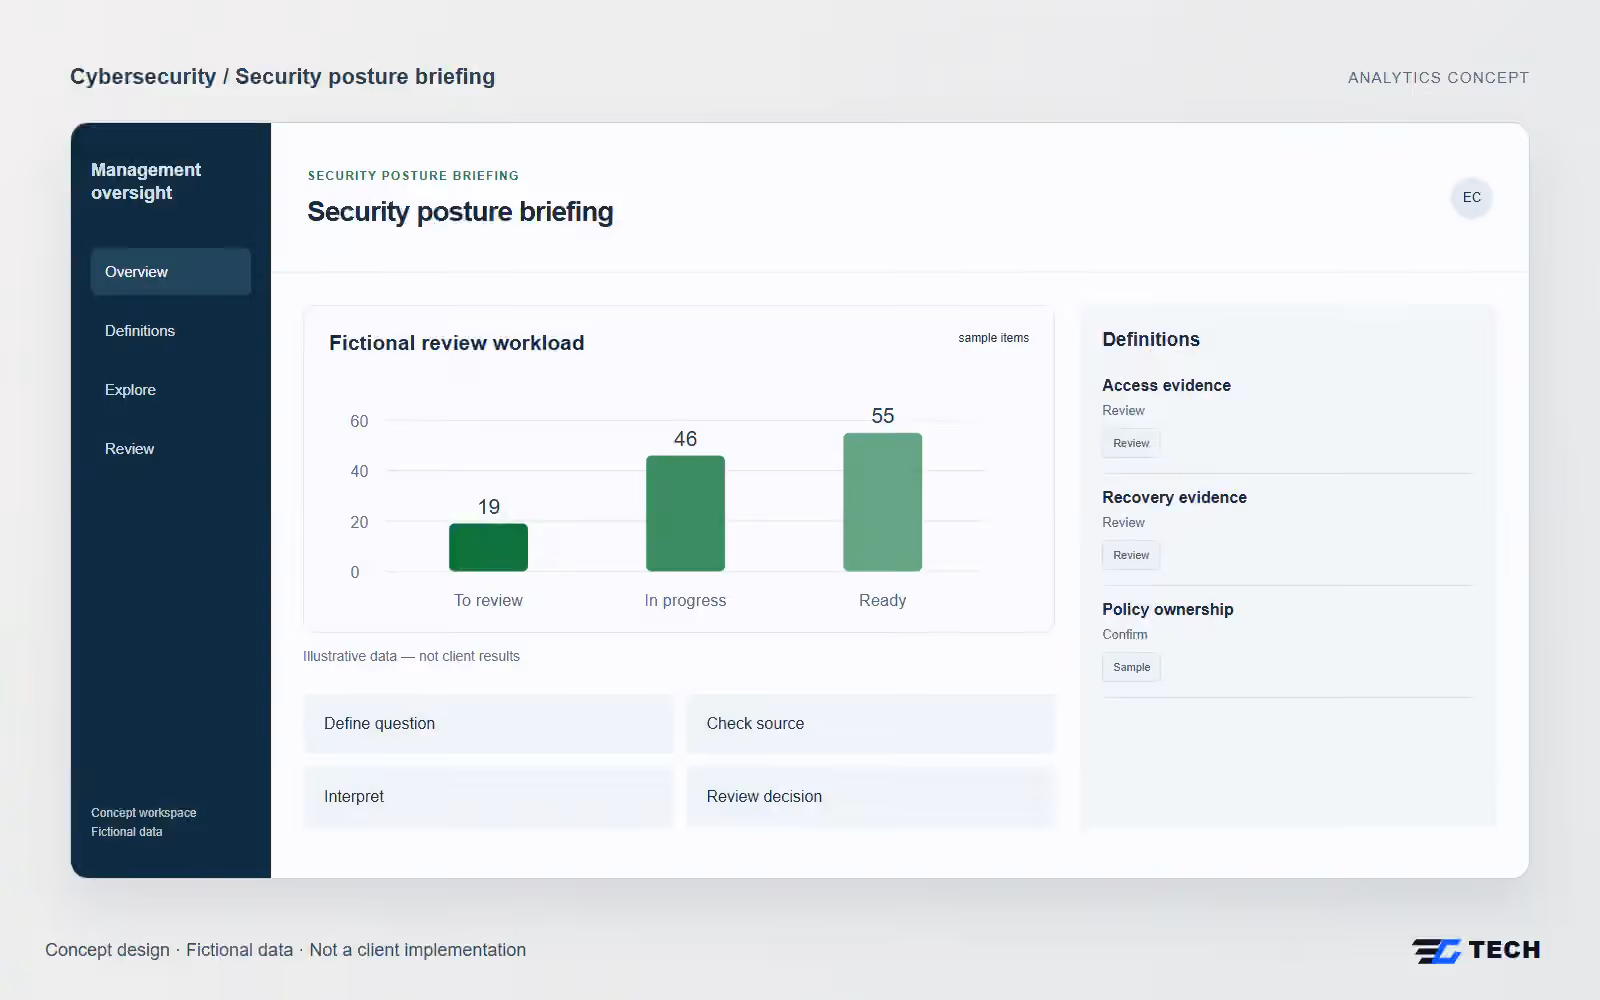
Task: Select Explore in the sidebar
Action: tap(171, 390)
